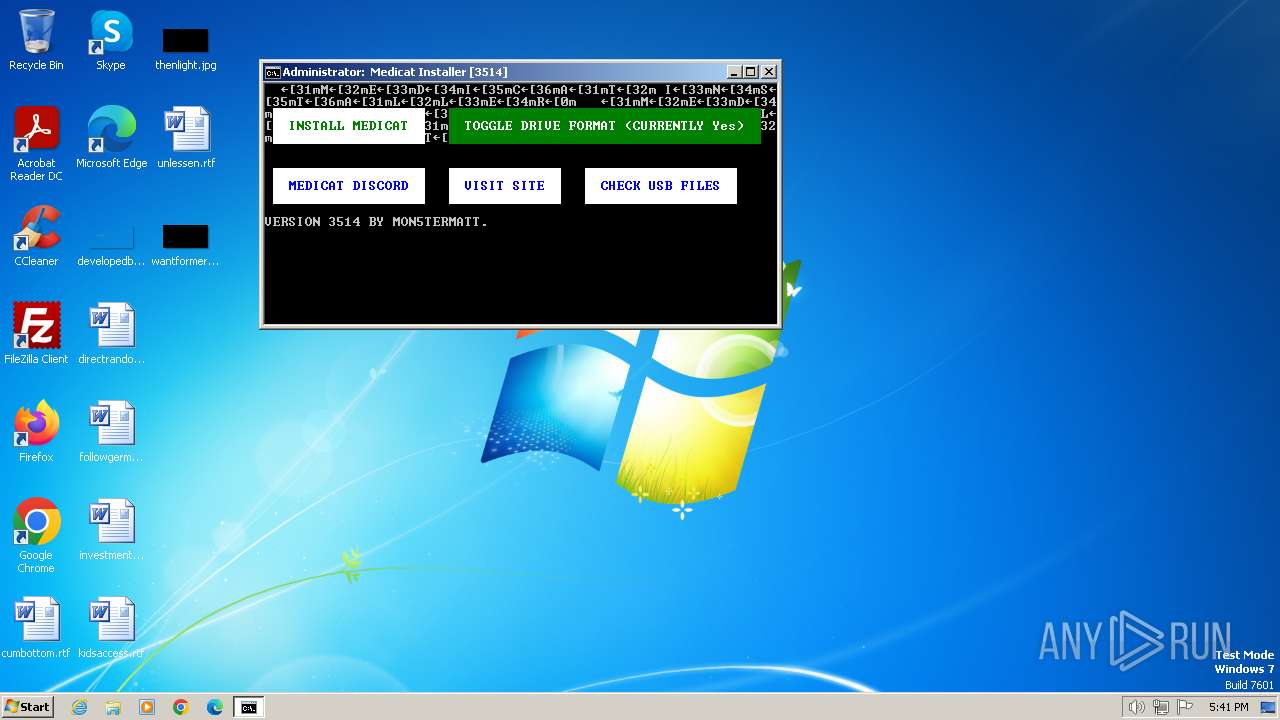Select the developedb... desktop file
This screenshot has height=720, width=1280.
[x=111, y=244]
